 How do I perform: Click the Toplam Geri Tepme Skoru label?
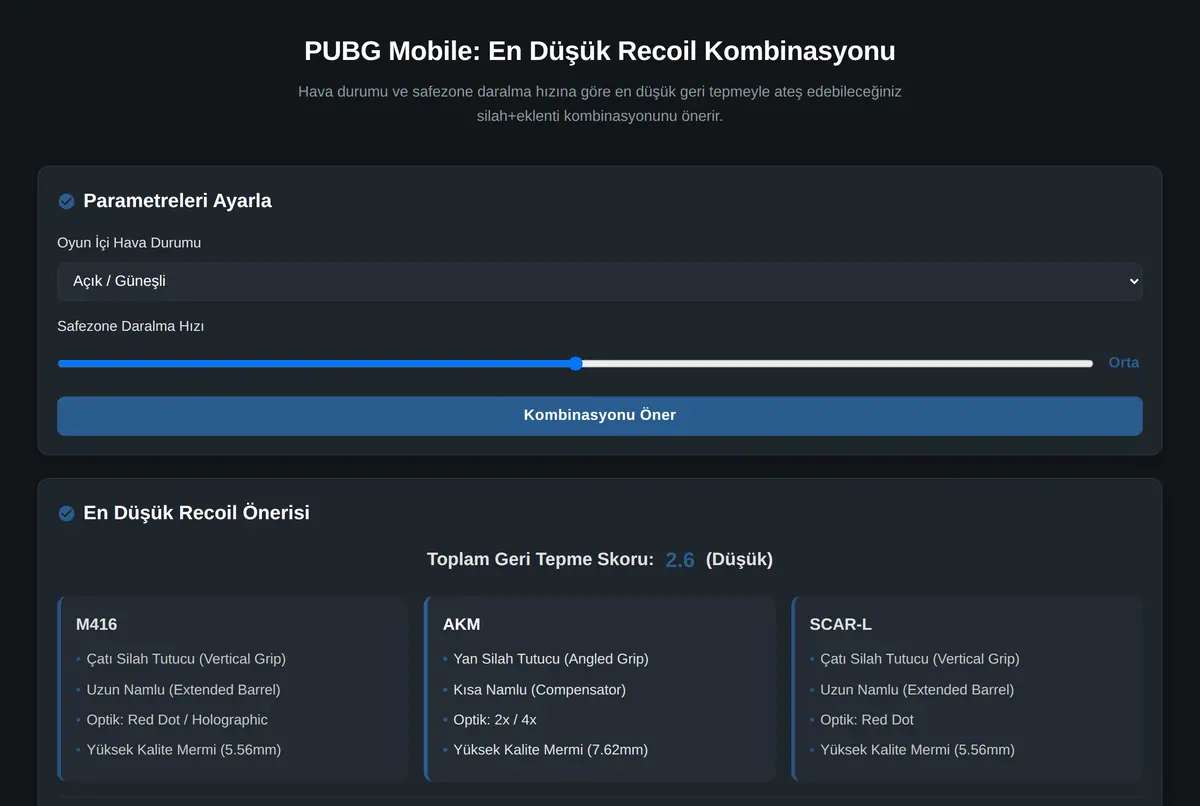point(540,559)
